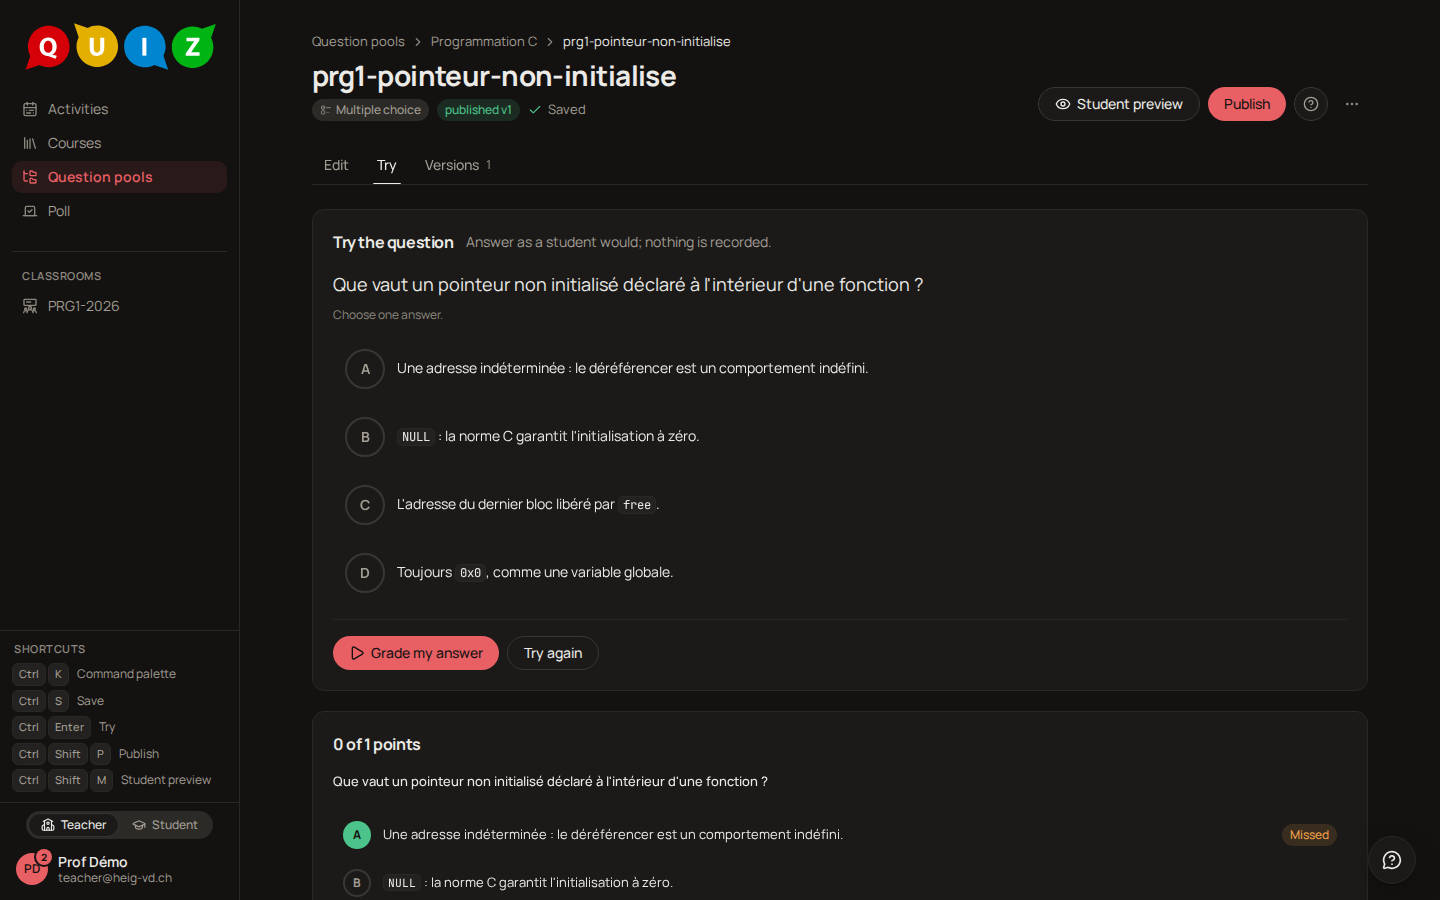
Task: Click Grade my answer button
Action: click(x=416, y=653)
